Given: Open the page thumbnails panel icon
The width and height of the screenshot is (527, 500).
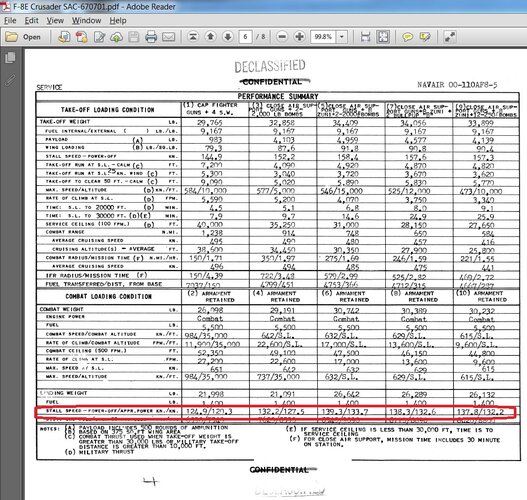Looking at the screenshot, I should coord(10,58).
